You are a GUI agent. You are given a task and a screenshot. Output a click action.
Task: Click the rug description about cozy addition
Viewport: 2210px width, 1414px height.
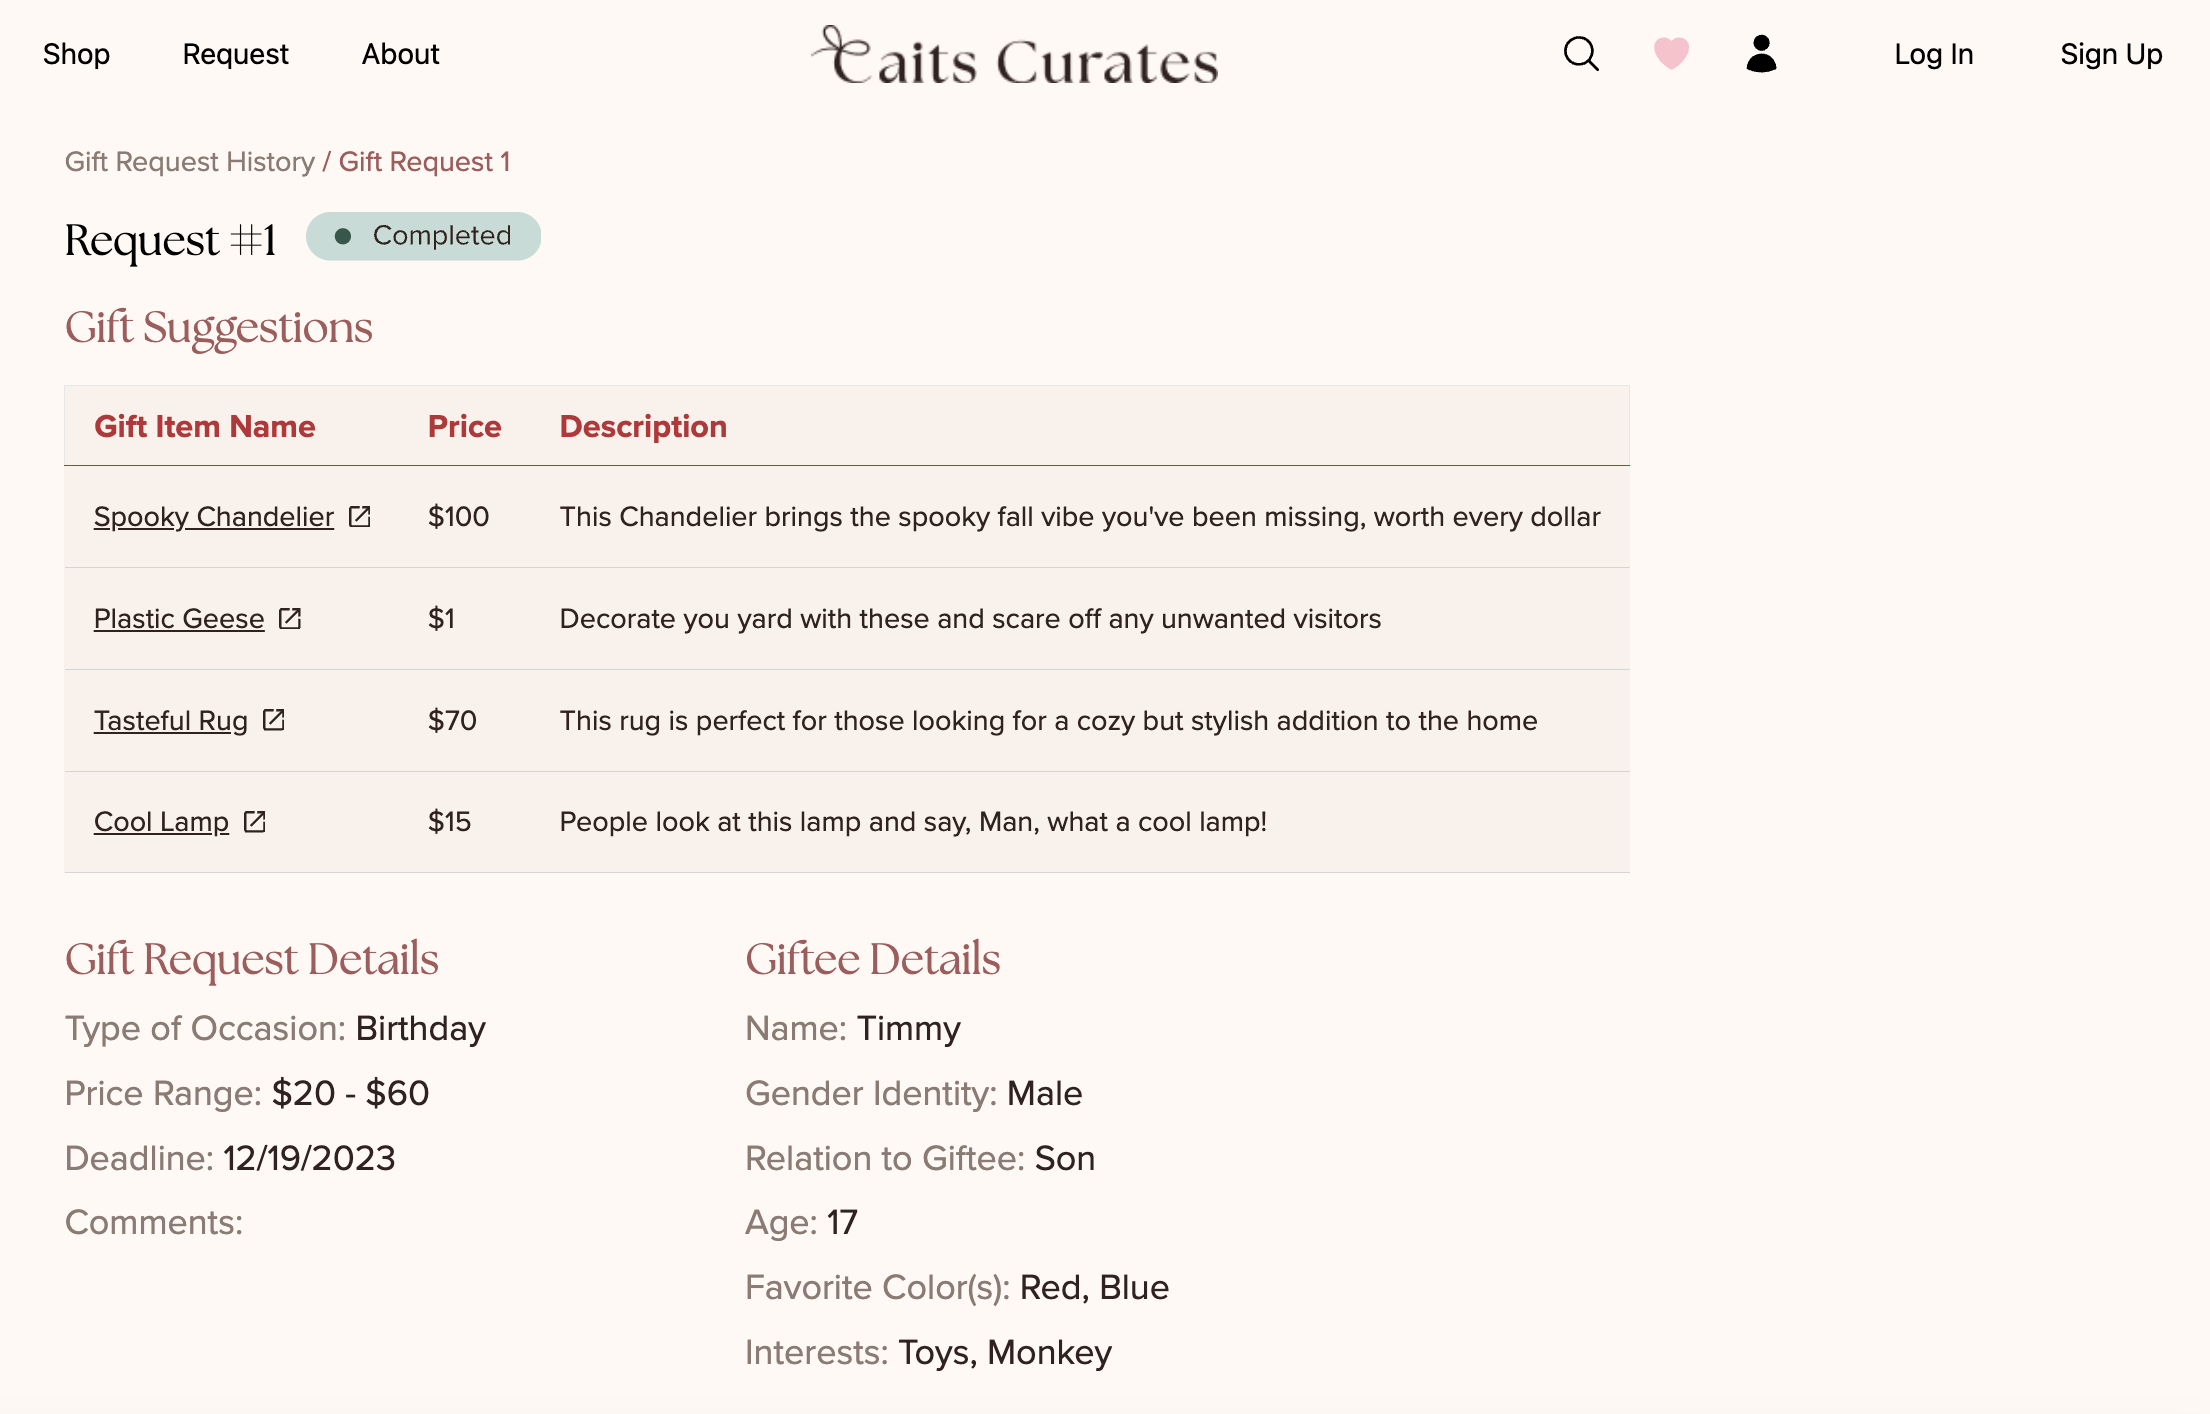click(x=1048, y=720)
